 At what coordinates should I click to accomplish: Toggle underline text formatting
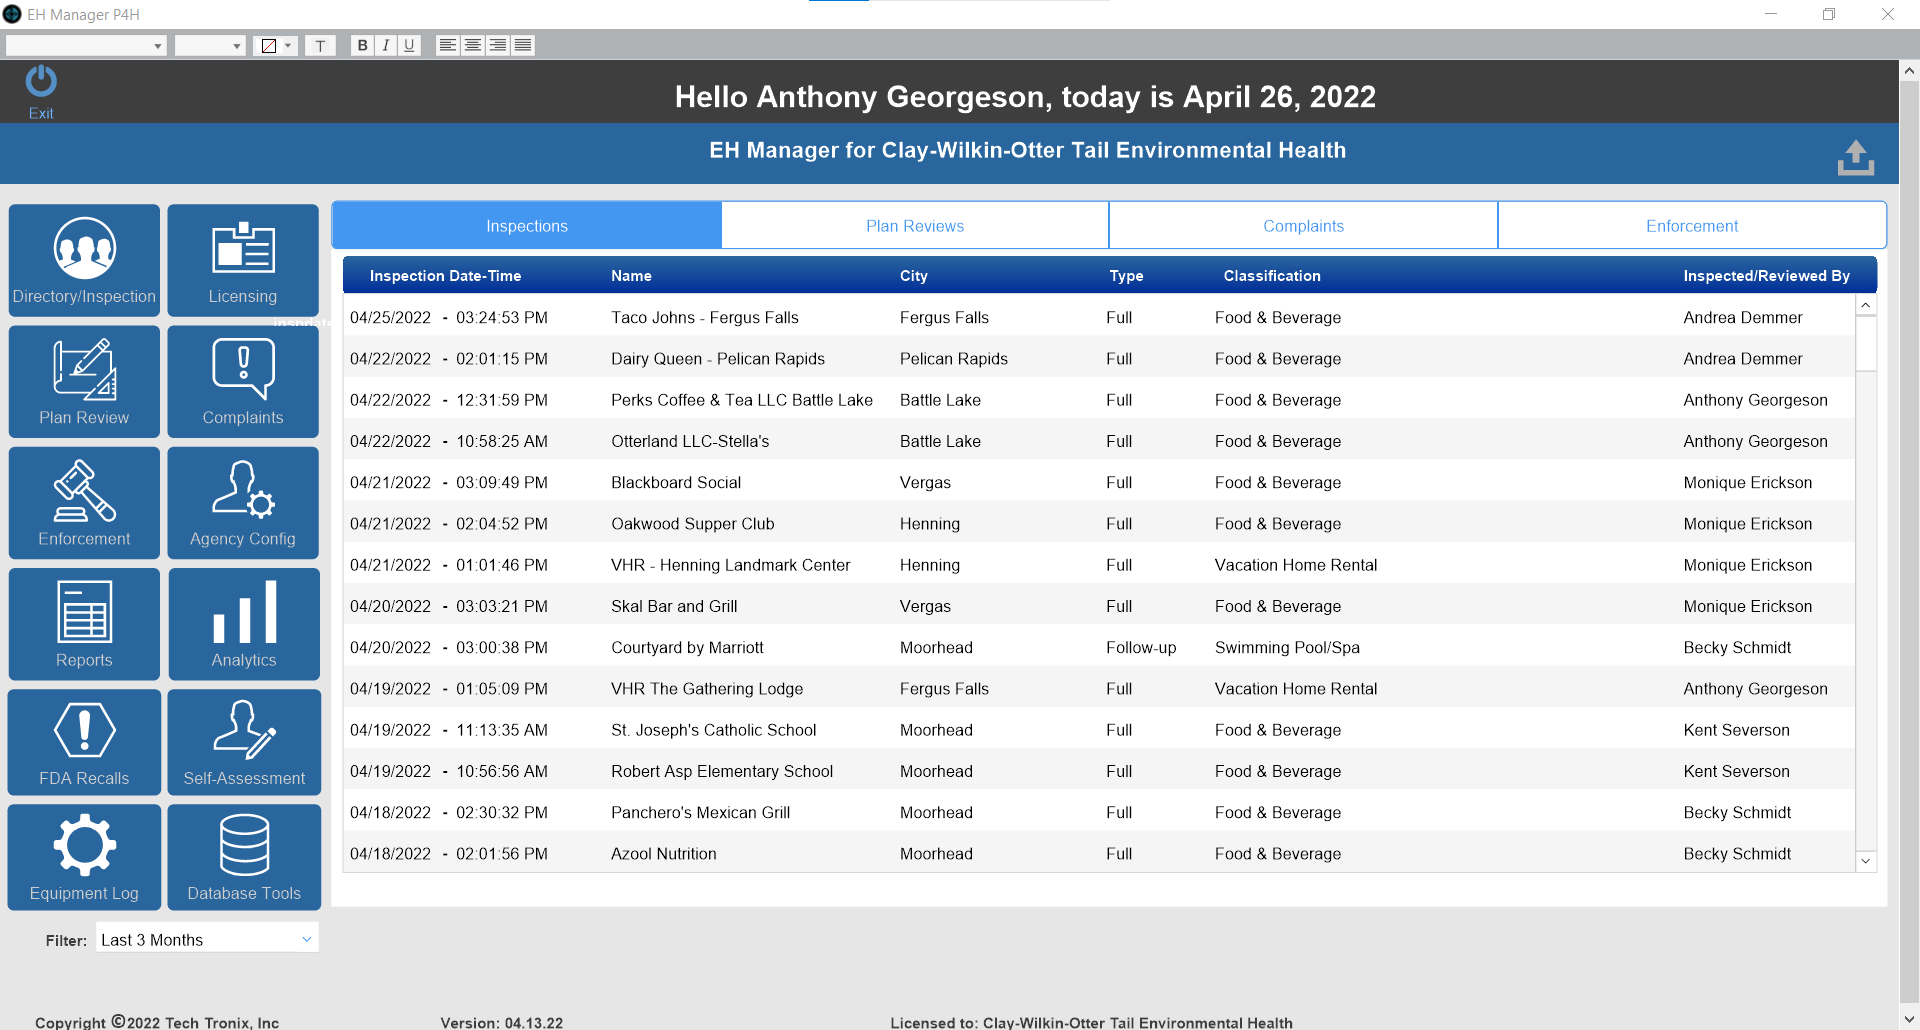point(409,45)
